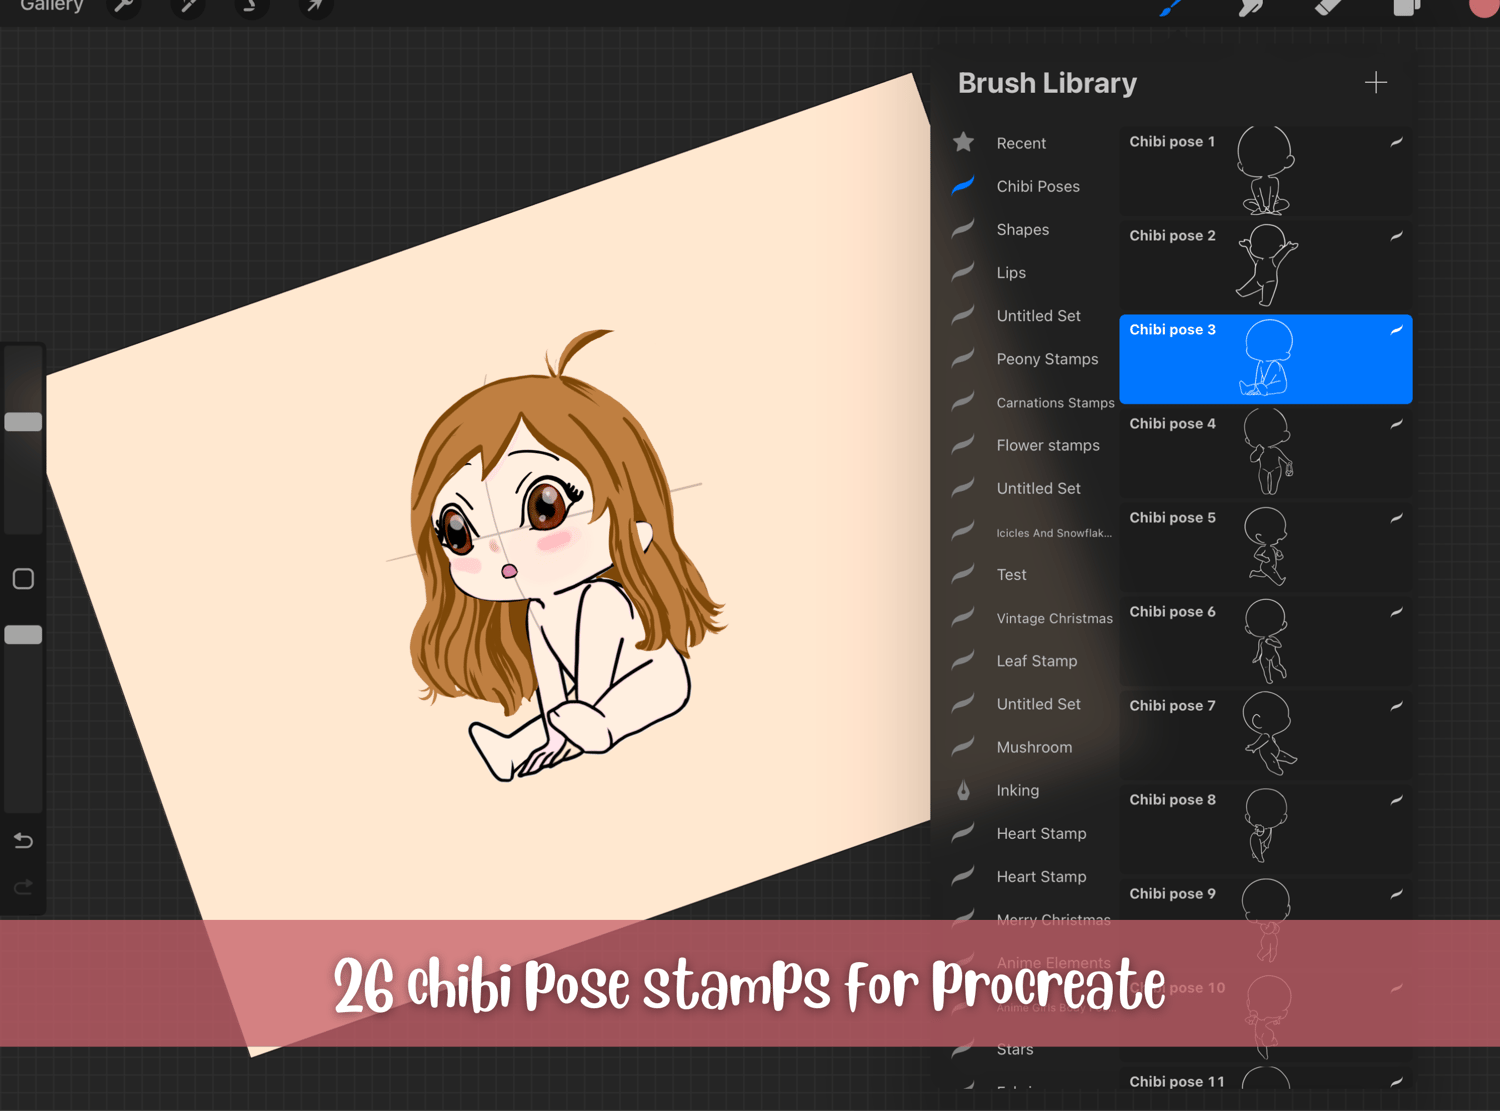
Task: Click the blue brush icon beside Chibi Poses
Action: click(x=963, y=185)
